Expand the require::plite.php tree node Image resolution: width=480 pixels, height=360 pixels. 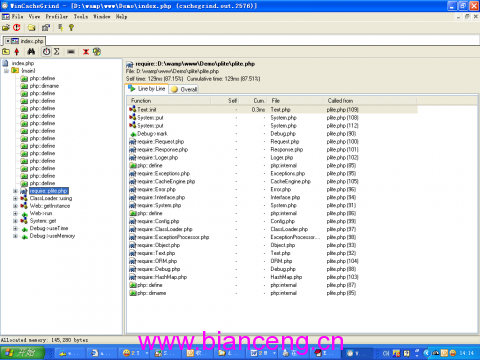coord(15,191)
